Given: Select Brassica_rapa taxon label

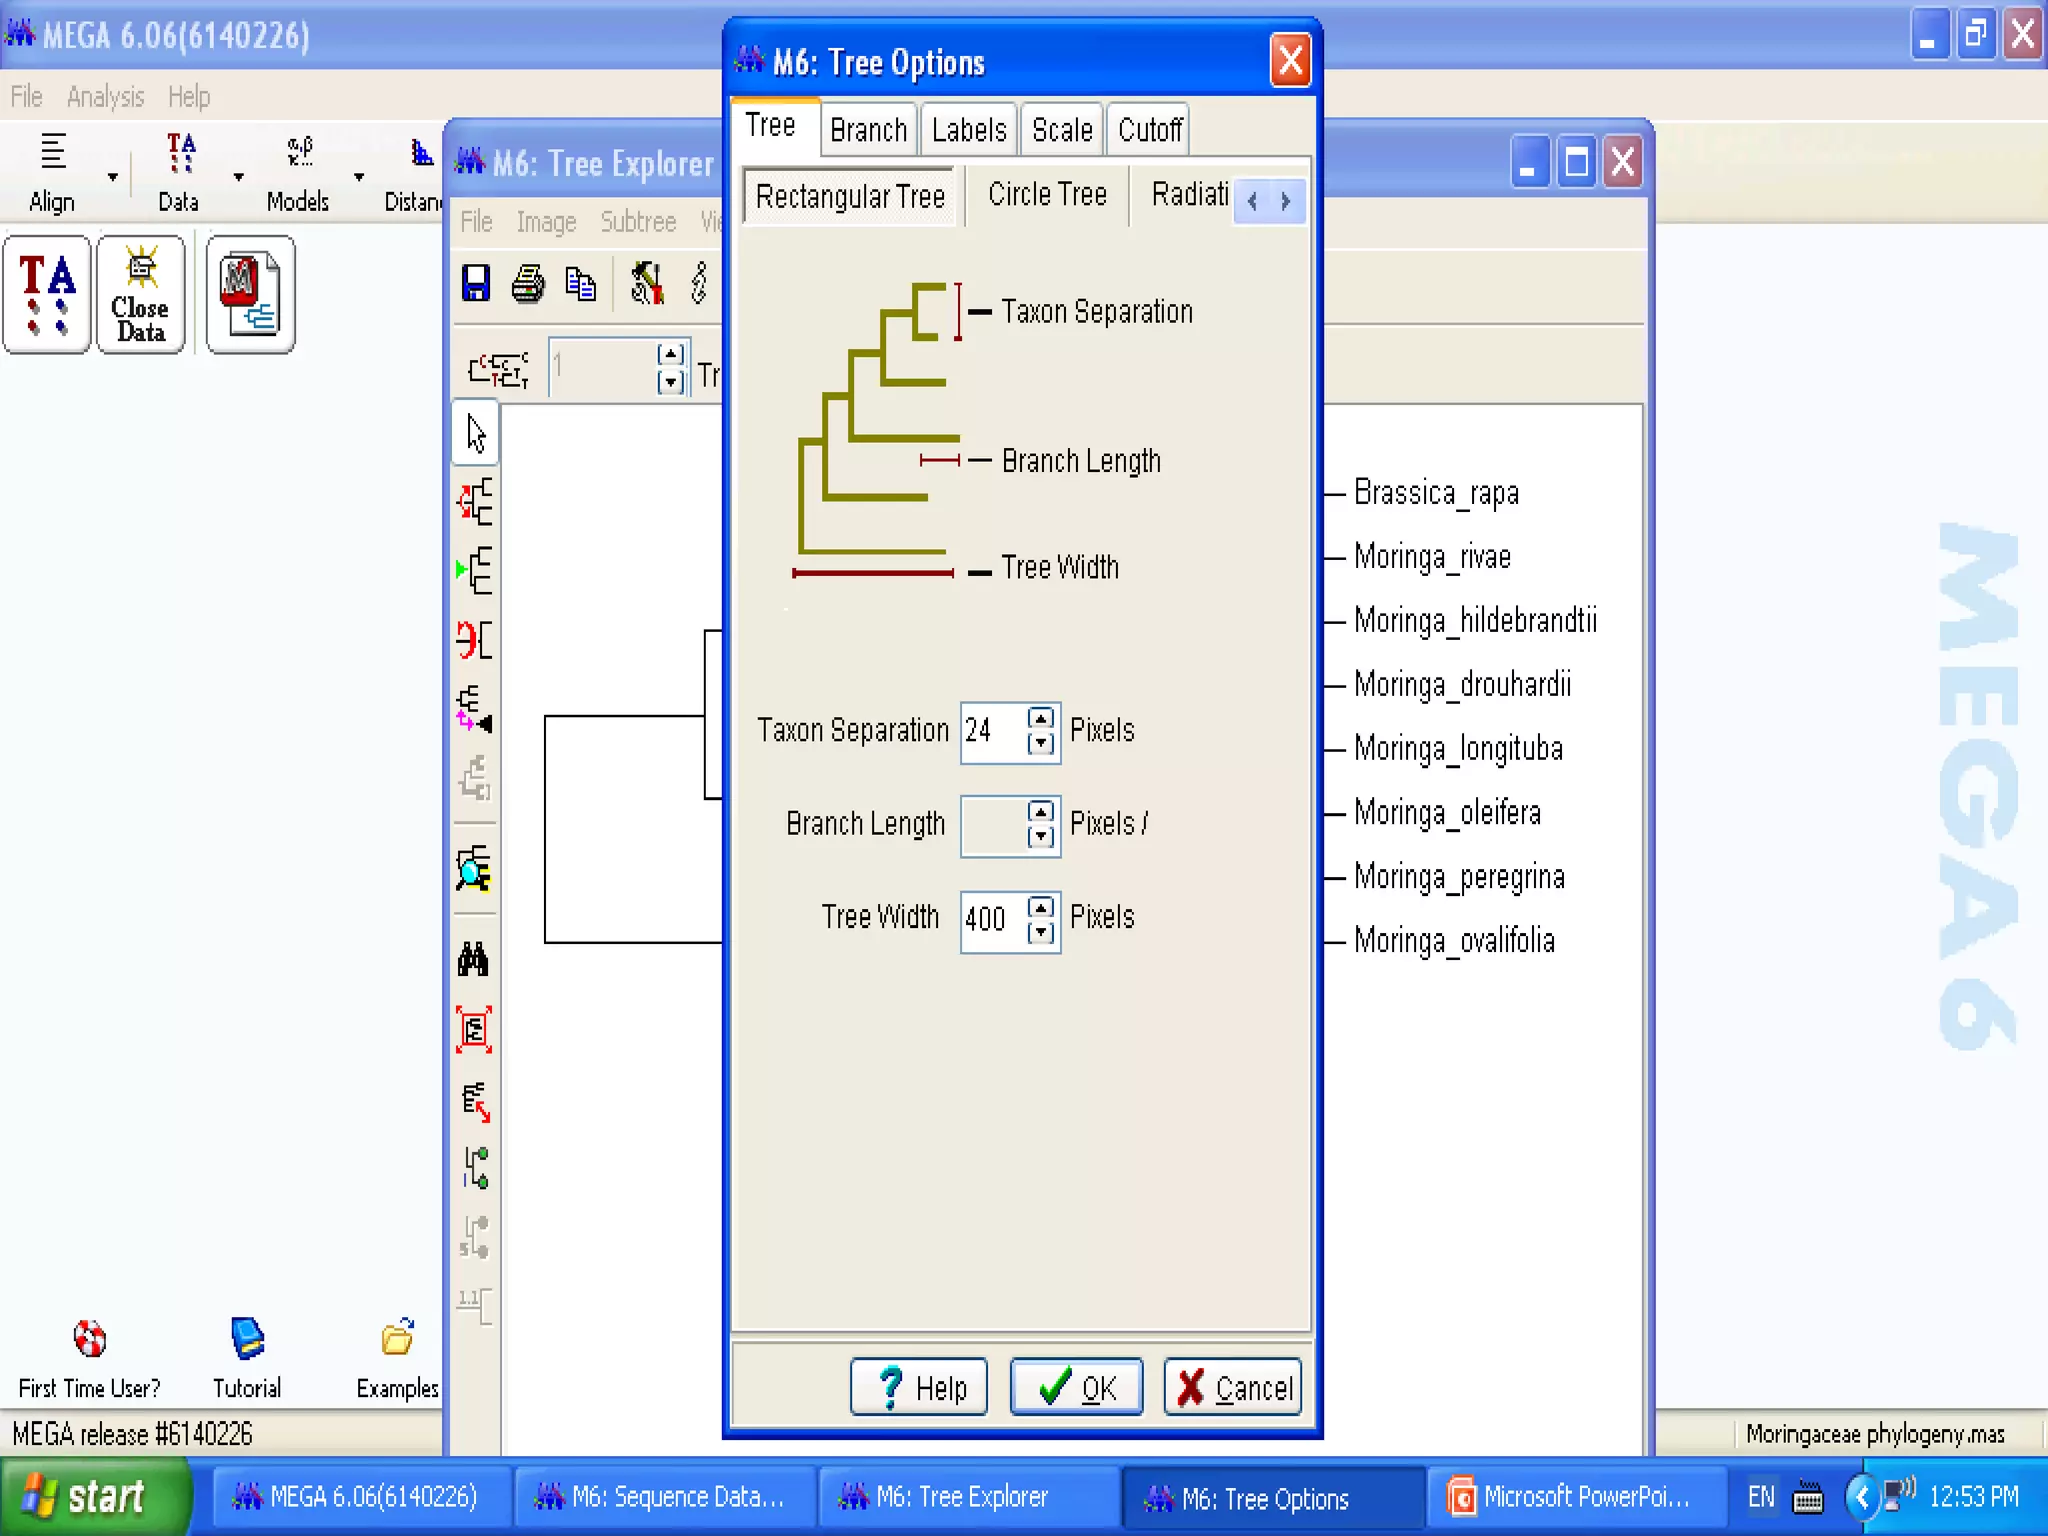Looking at the screenshot, I should (1436, 493).
